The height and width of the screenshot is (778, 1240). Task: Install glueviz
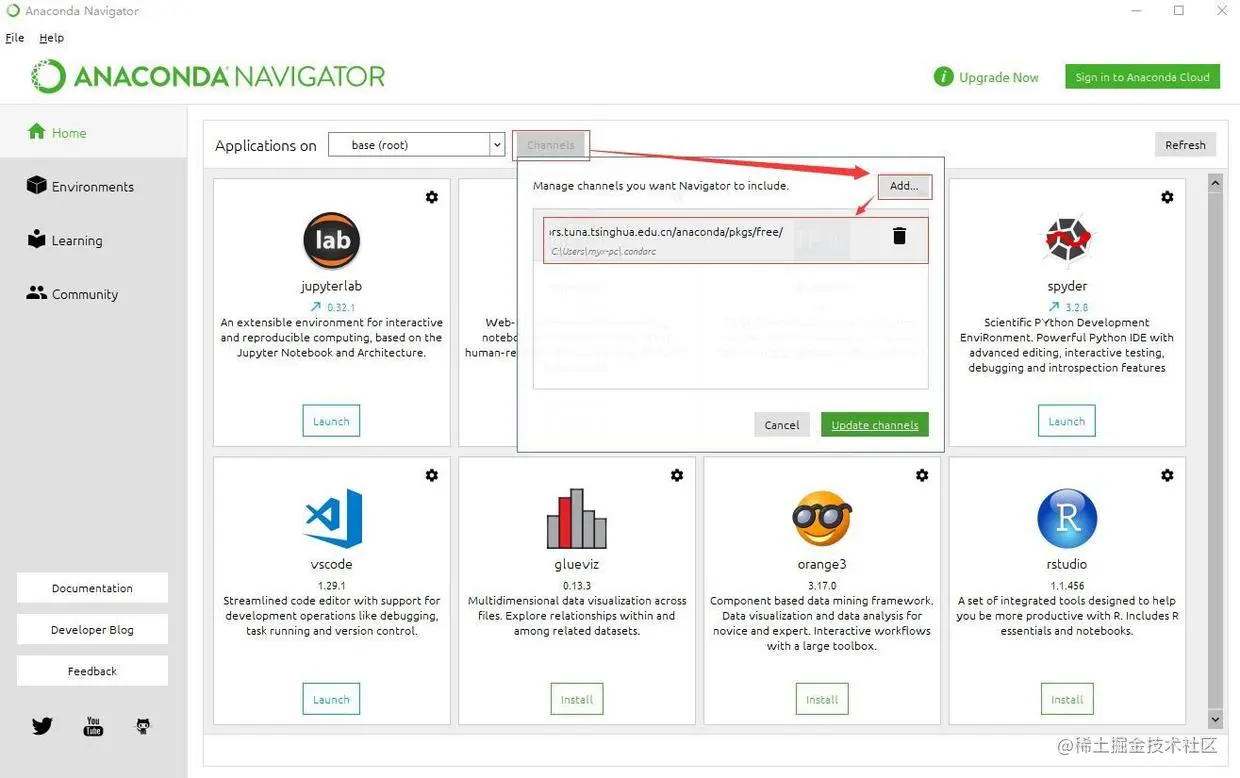point(577,699)
